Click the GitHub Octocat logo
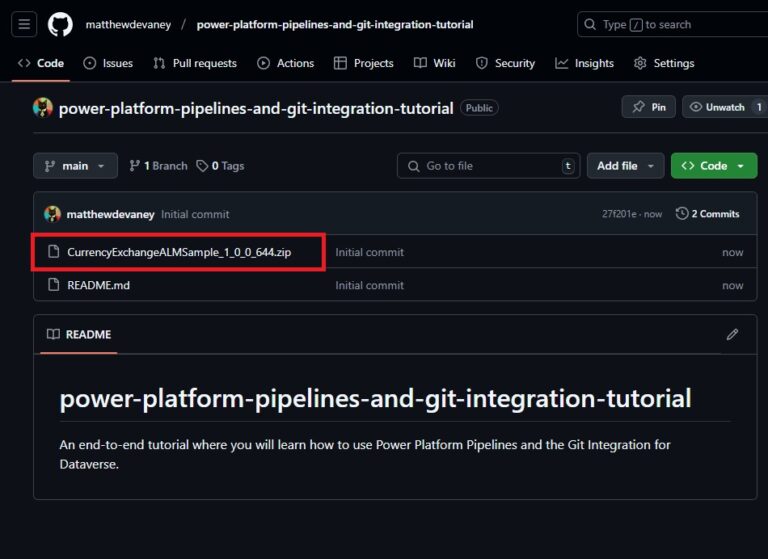 coord(60,24)
